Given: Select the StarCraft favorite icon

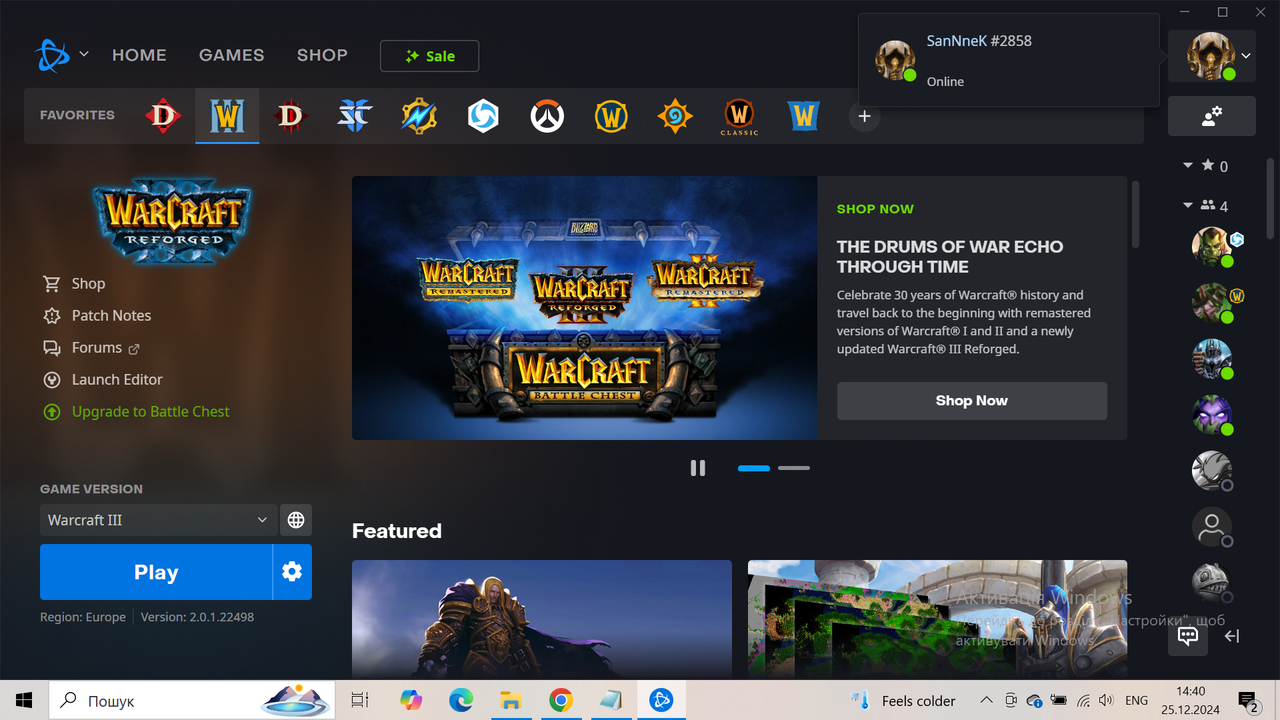Looking at the screenshot, I should point(354,116).
